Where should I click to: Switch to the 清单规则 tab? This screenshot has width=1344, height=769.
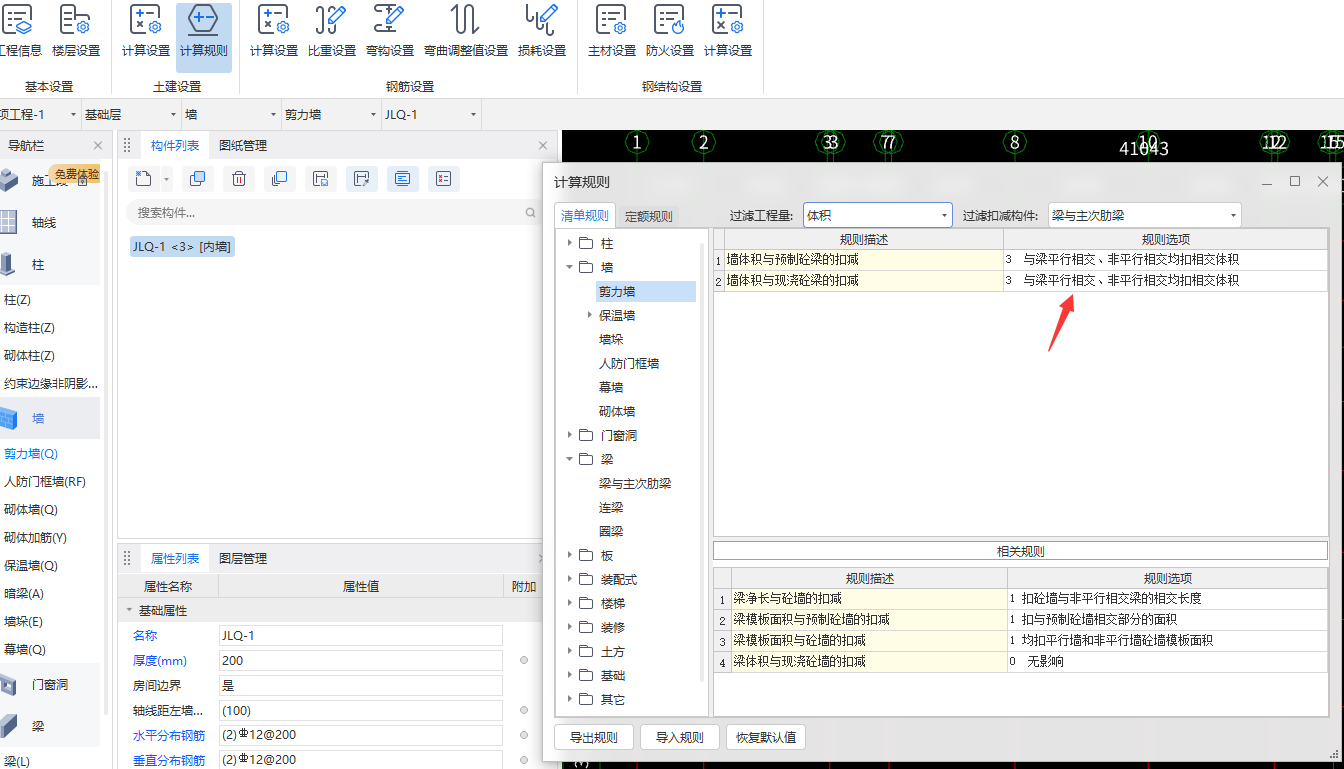585,216
